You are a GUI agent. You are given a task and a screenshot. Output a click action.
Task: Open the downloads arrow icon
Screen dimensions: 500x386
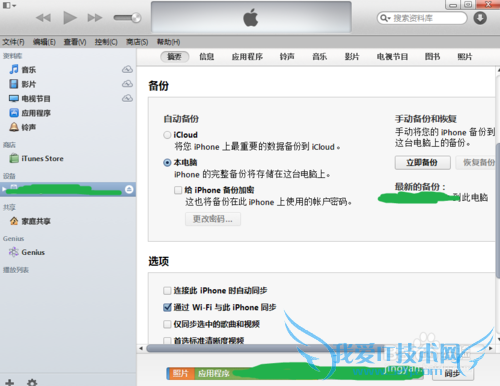pos(480,18)
